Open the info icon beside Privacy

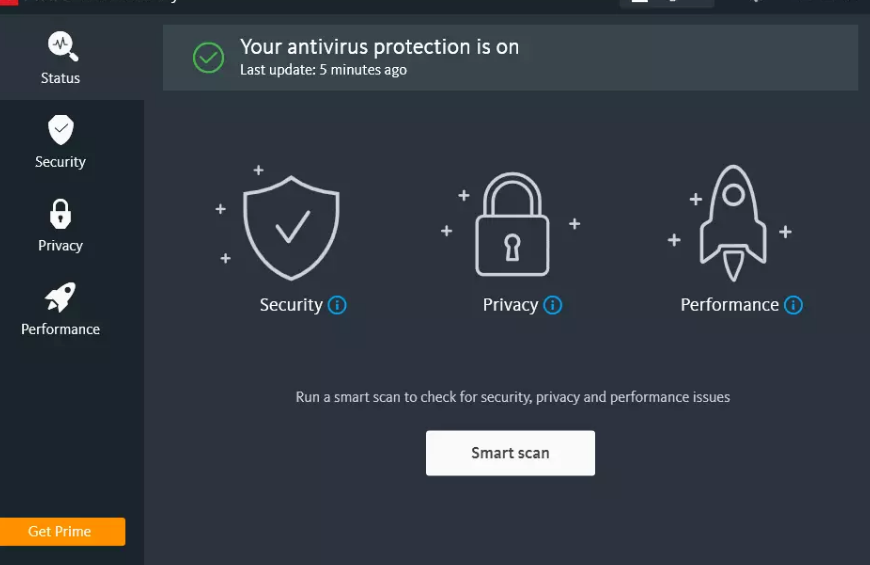[553, 305]
